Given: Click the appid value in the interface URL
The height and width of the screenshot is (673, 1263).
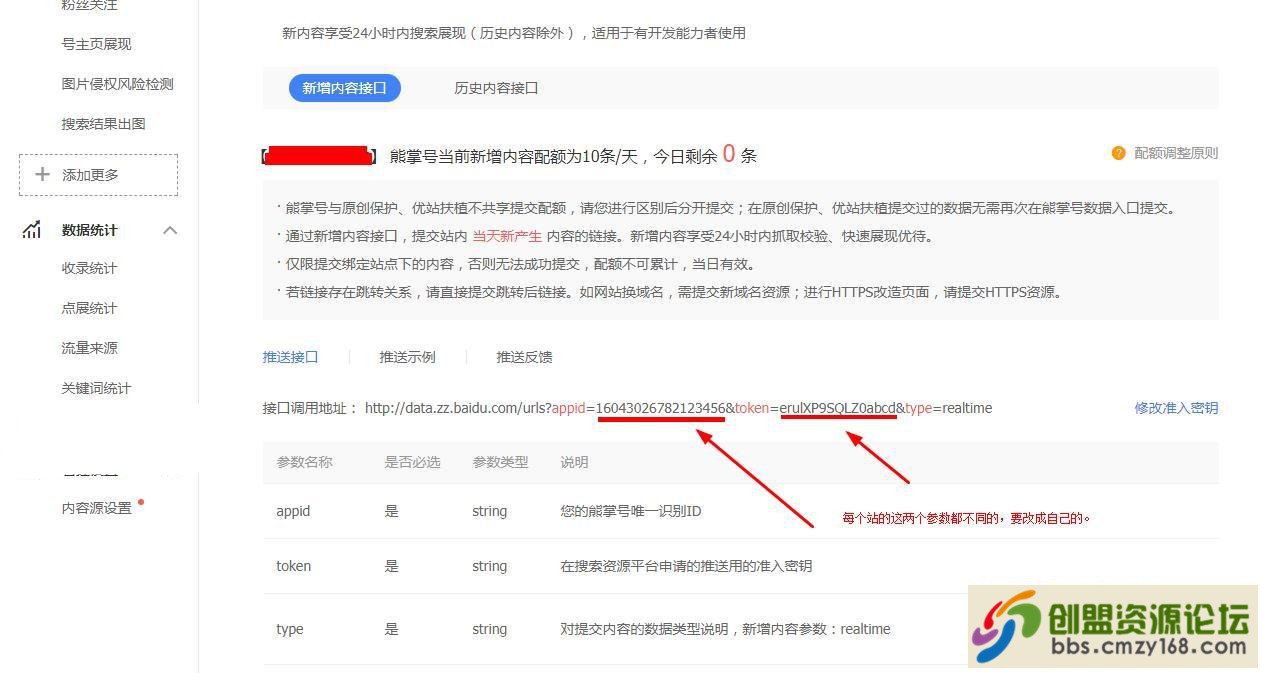Looking at the screenshot, I should tap(661, 408).
